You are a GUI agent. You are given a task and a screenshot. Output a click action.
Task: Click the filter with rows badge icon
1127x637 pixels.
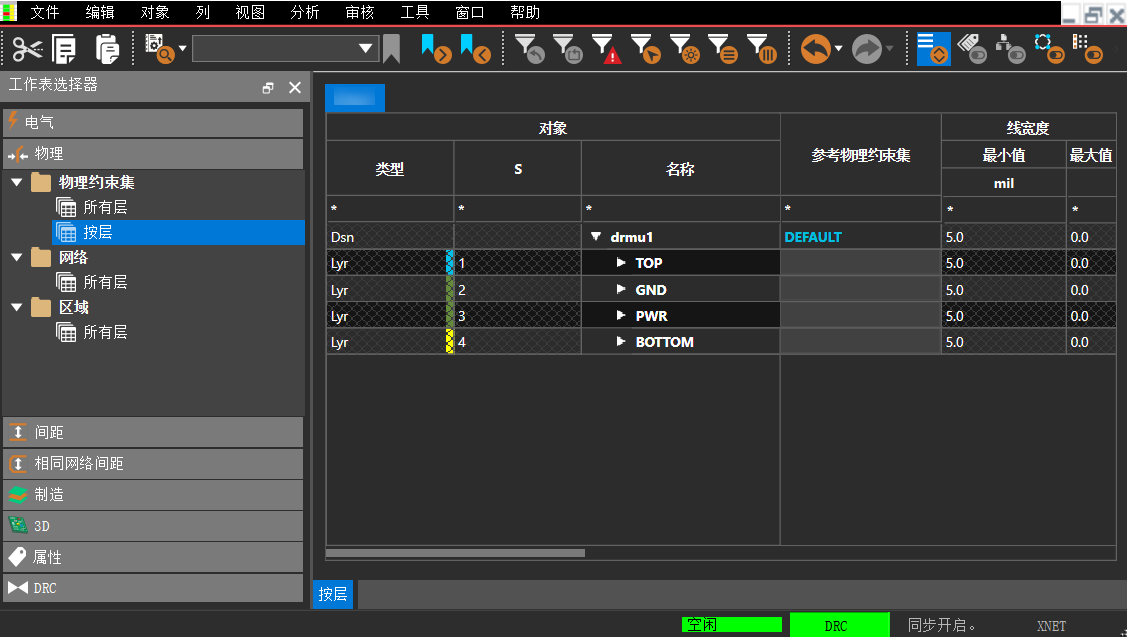722,49
